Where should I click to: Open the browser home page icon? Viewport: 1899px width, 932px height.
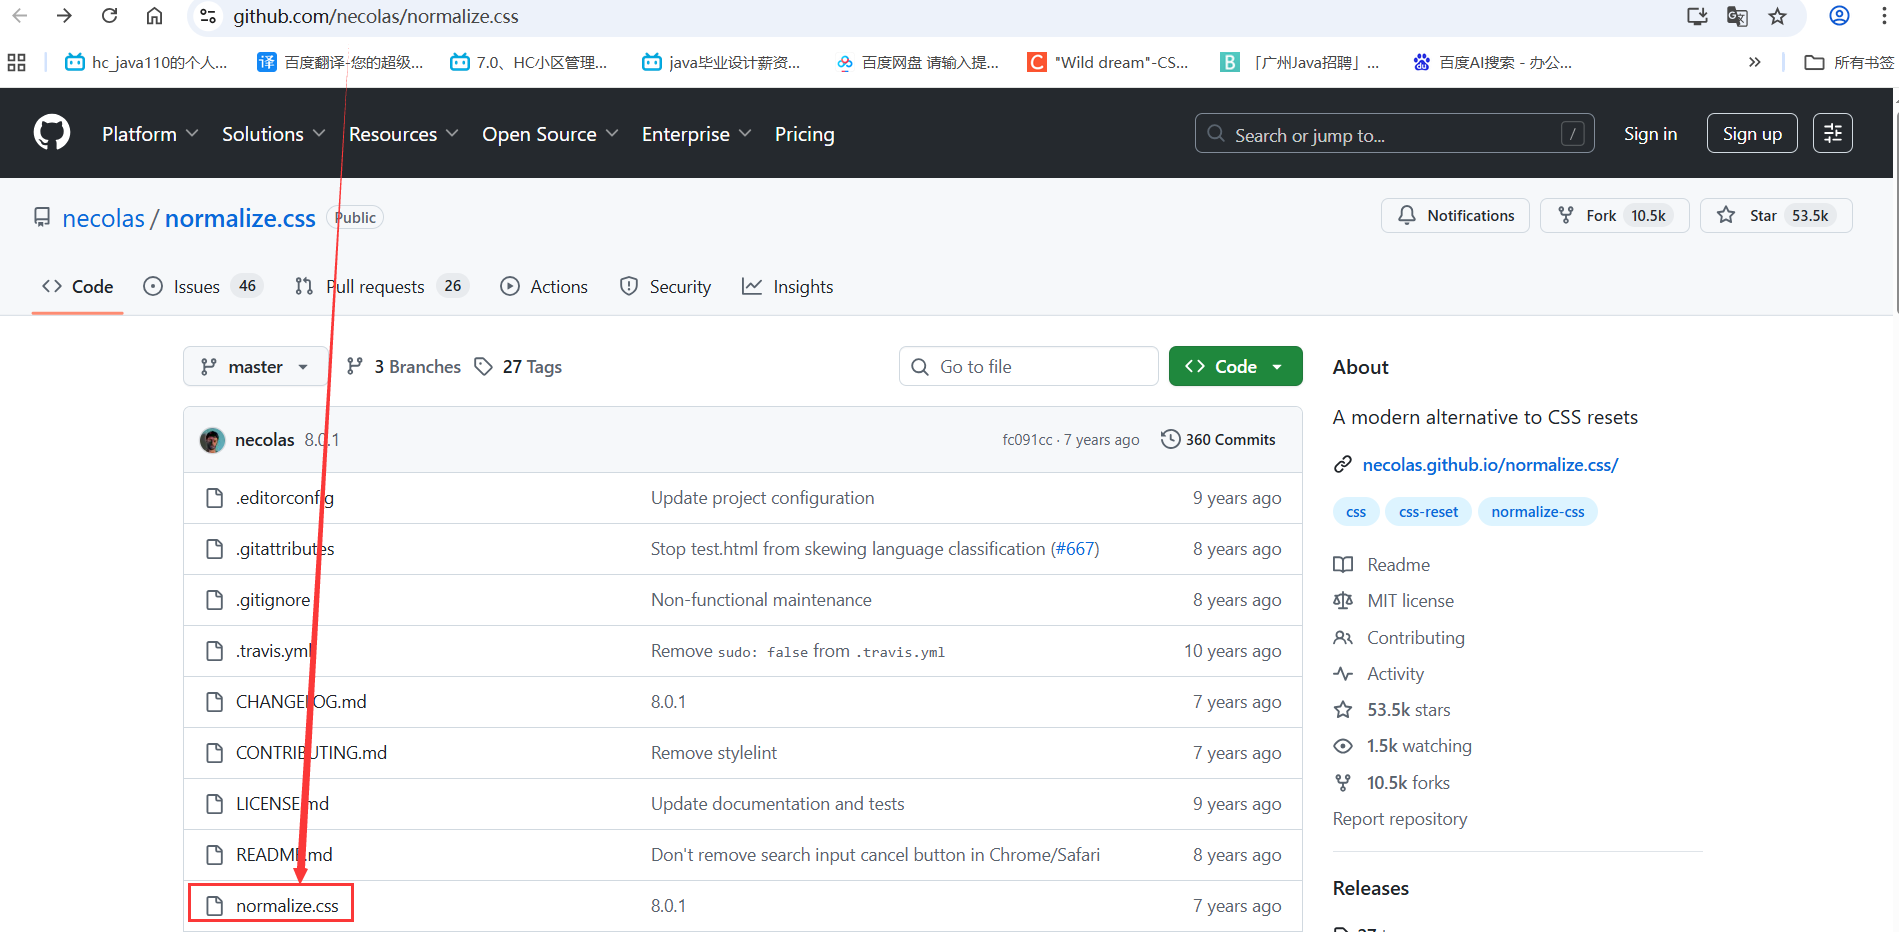154,16
